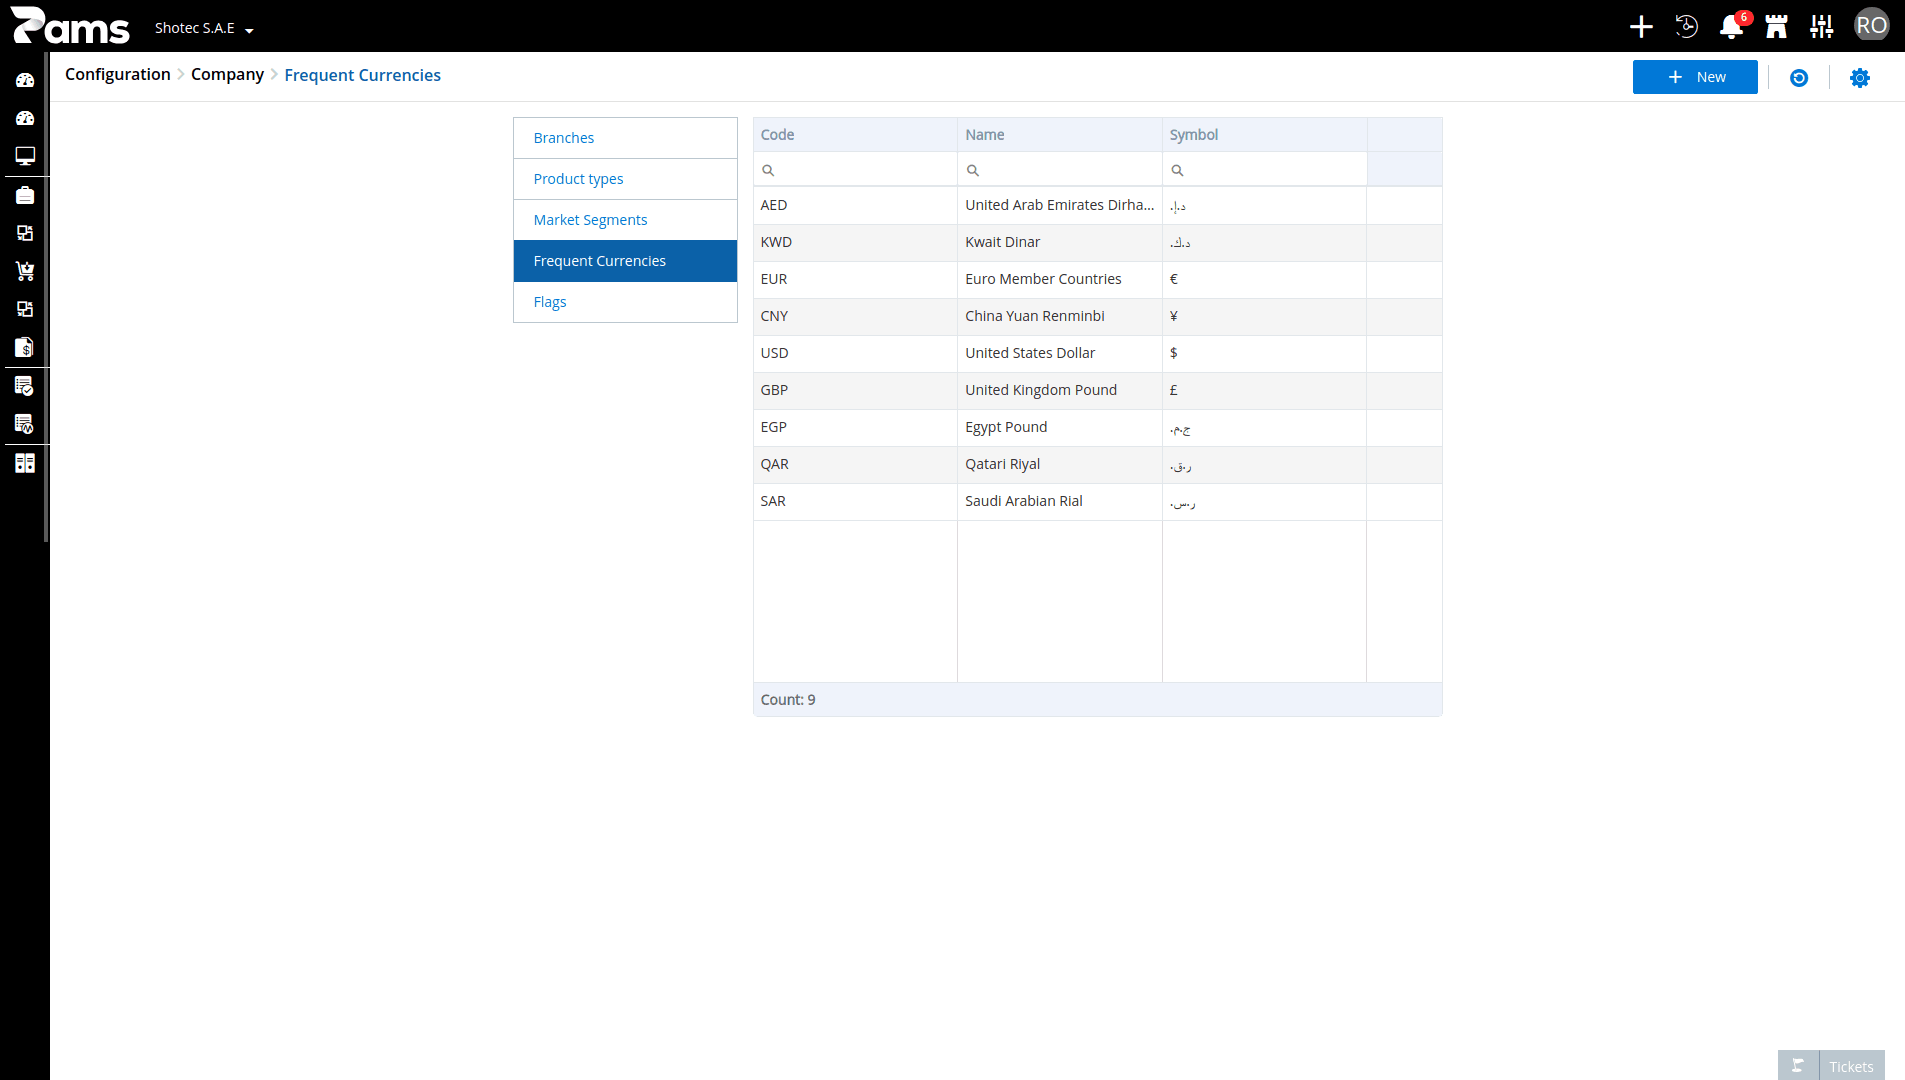Select the AED code cell
1905x1080 pixels.
[x=855, y=205]
